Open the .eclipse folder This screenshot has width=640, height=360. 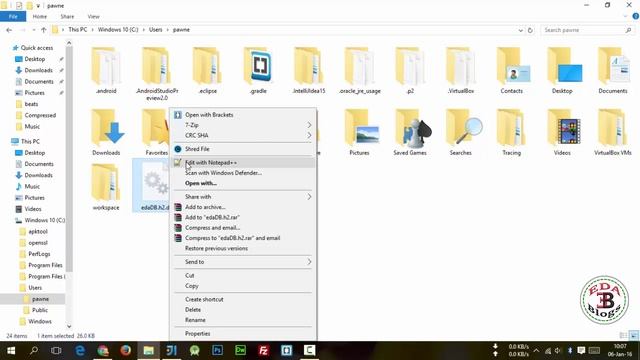pyautogui.click(x=207, y=70)
